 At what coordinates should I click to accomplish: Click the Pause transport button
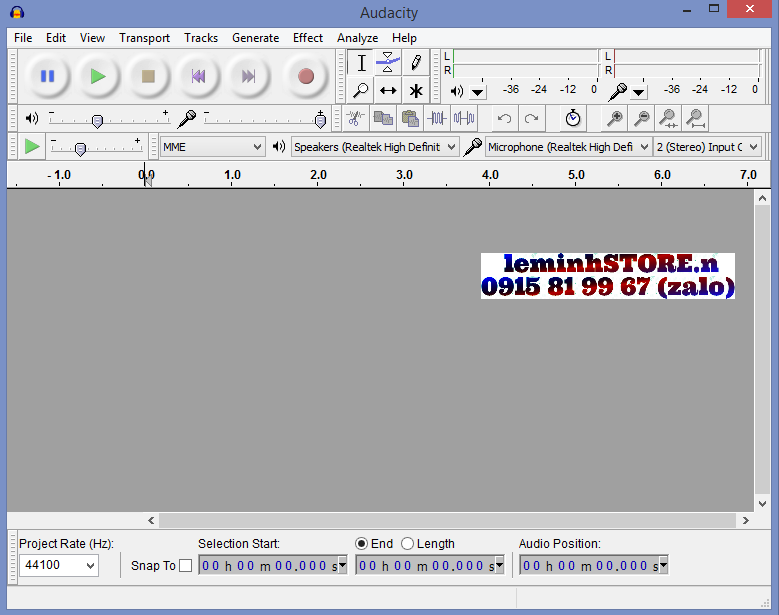tap(48, 77)
